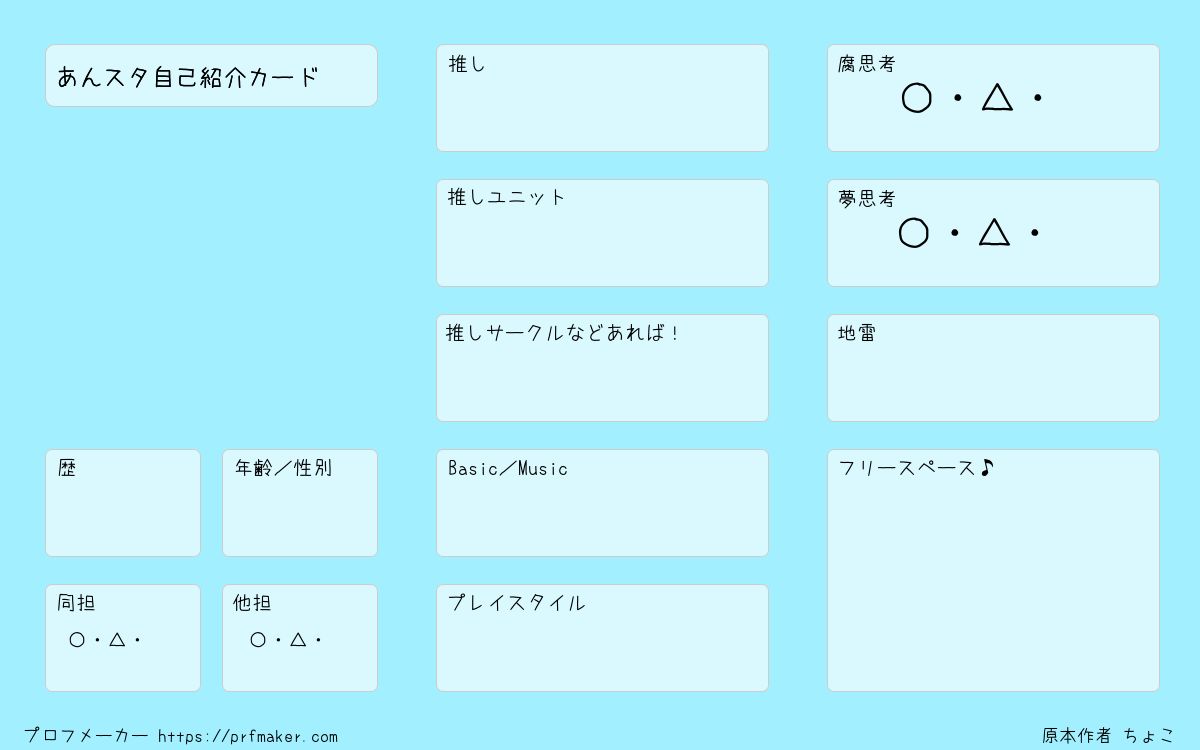1200x750 pixels.
Task: Click inside the 歴 field
Action: tap(123, 503)
